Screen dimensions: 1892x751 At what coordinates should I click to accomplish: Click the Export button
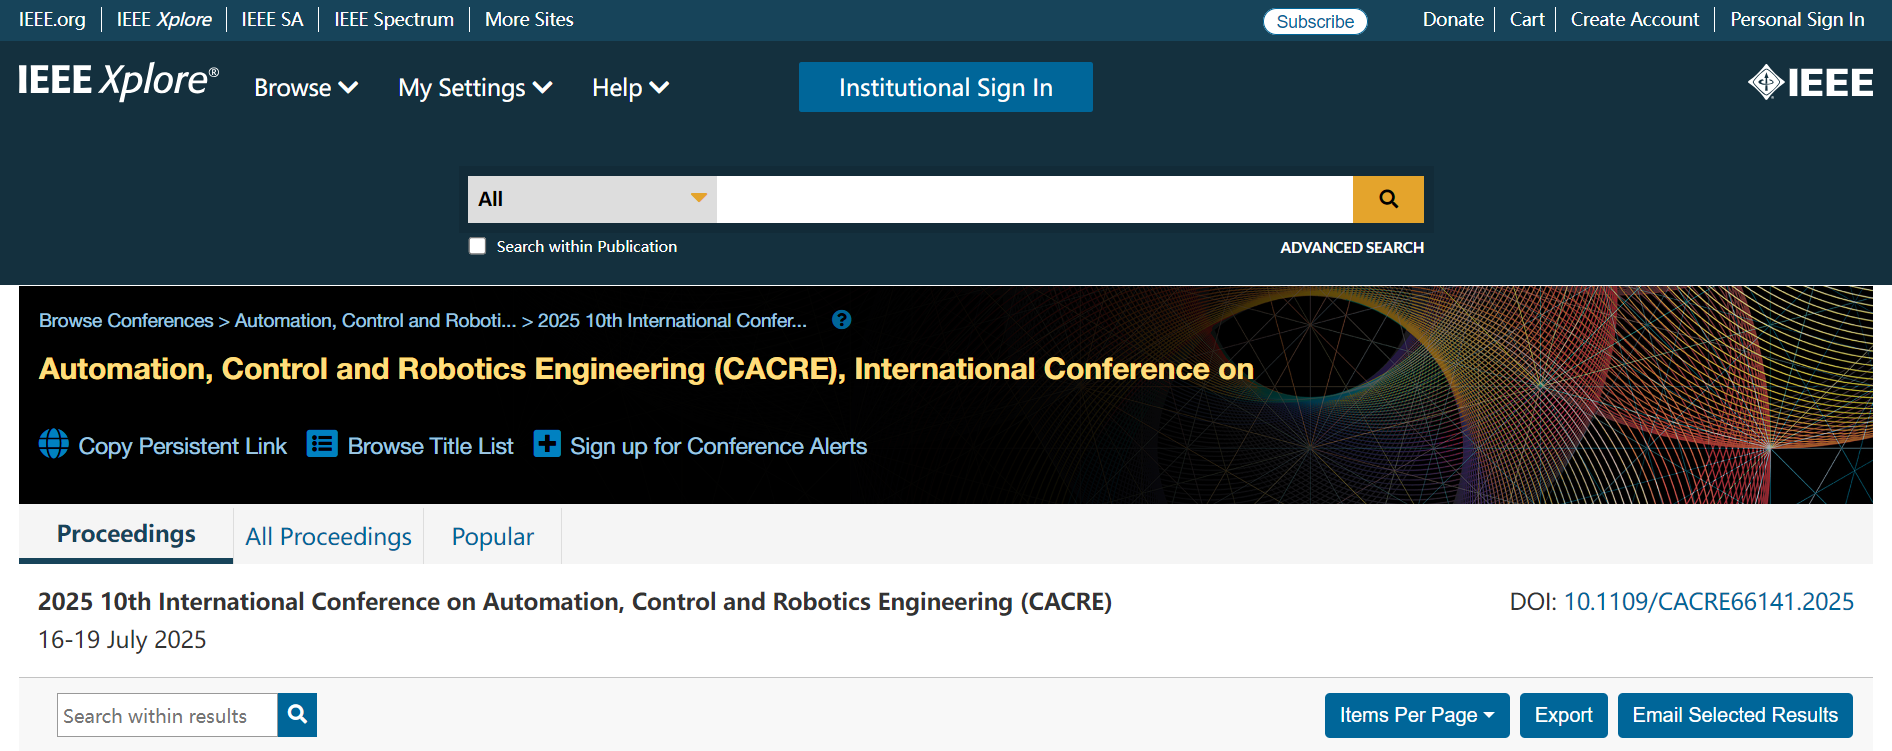(1564, 715)
